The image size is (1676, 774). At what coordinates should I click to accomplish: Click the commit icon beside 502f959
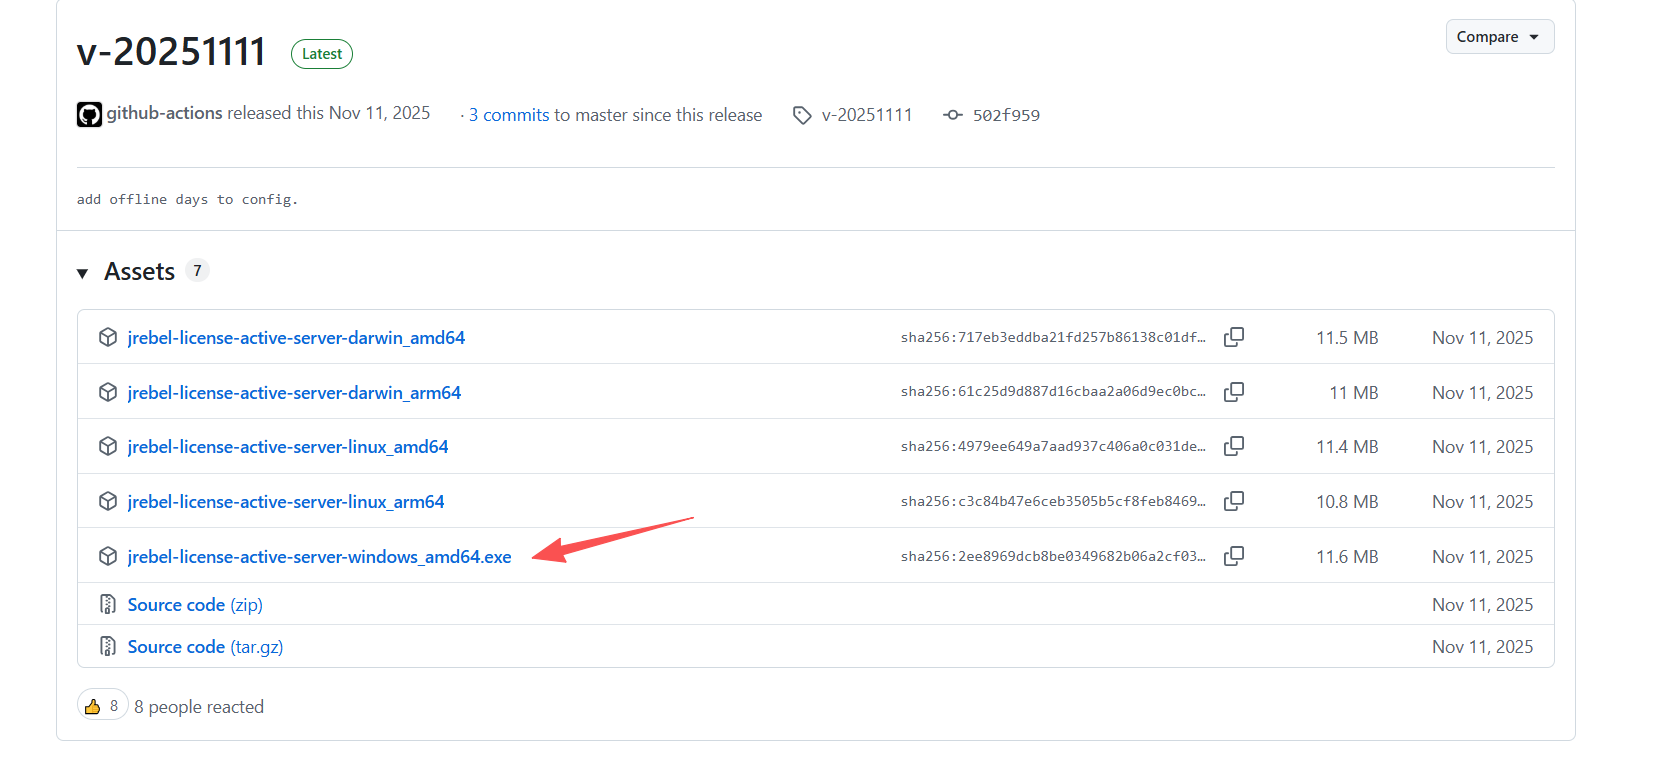(x=953, y=115)
